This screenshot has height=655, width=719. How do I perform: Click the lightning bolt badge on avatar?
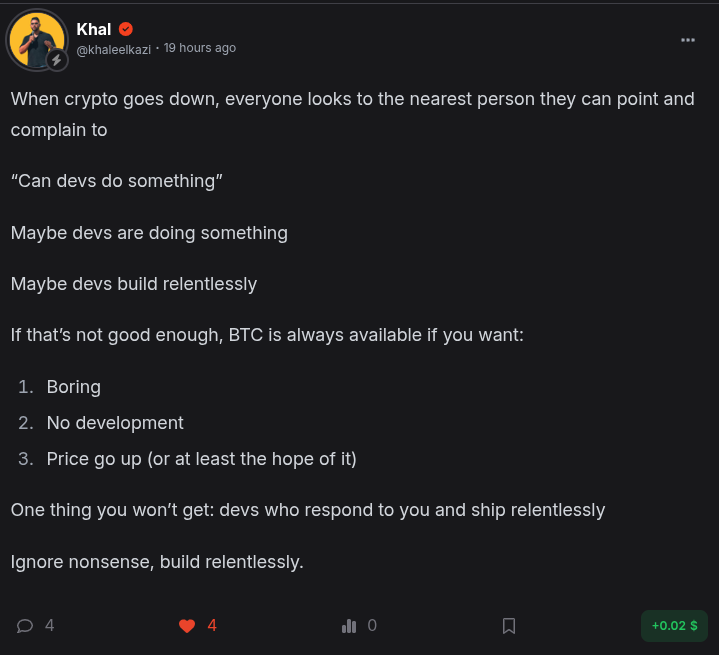coord(57,60)
